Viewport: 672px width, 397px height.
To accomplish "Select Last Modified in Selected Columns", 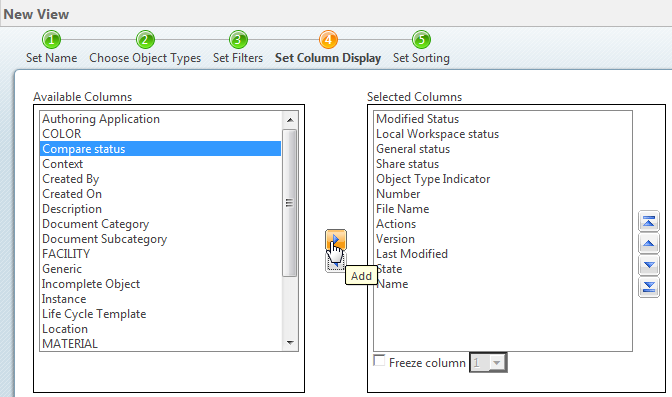I will pyautogui.click(x=503, y=254).
